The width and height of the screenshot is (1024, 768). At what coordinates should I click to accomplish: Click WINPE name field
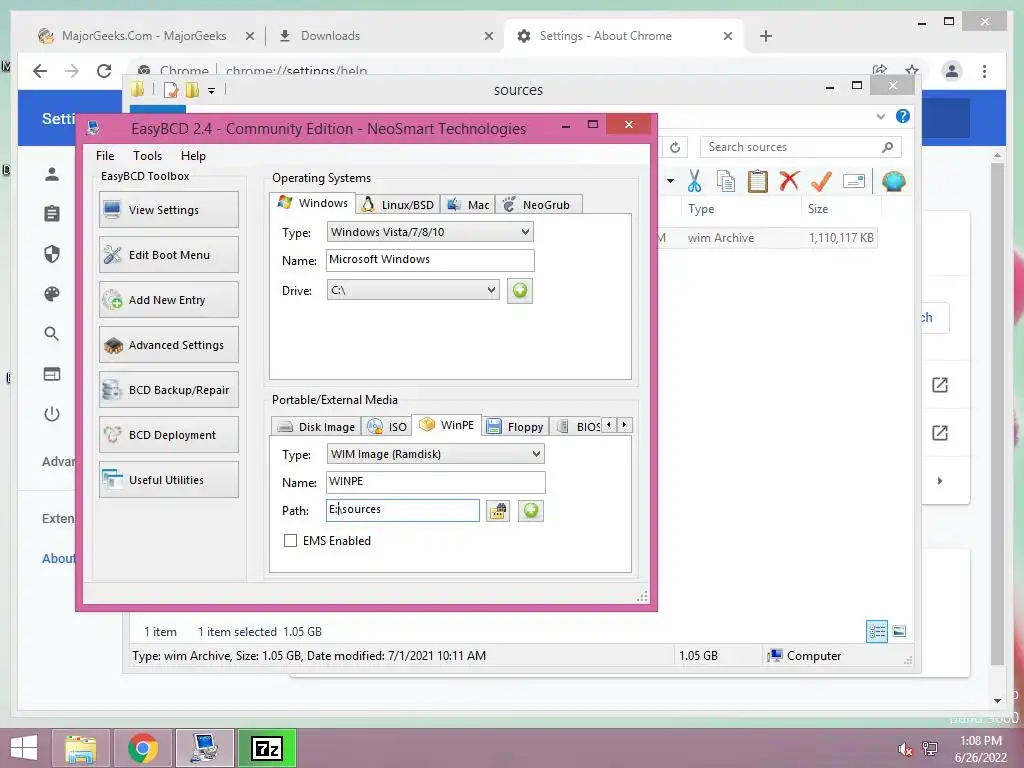pos(436,482)
